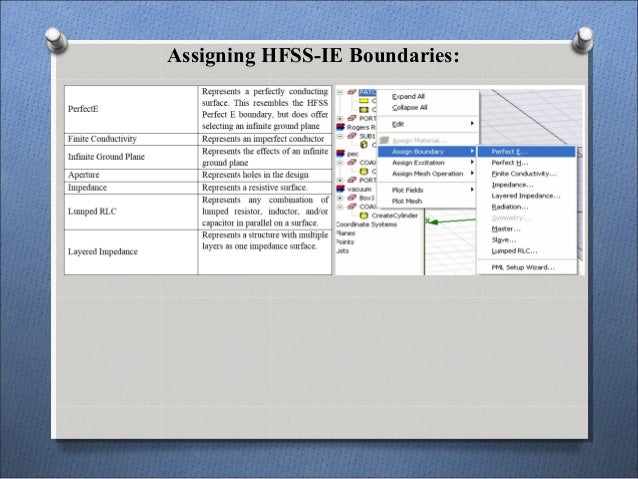Screen dimensions: 638x479
Task: Collapse the PATCH tree node
Action: pyautogui.click(x=340, y=92)
